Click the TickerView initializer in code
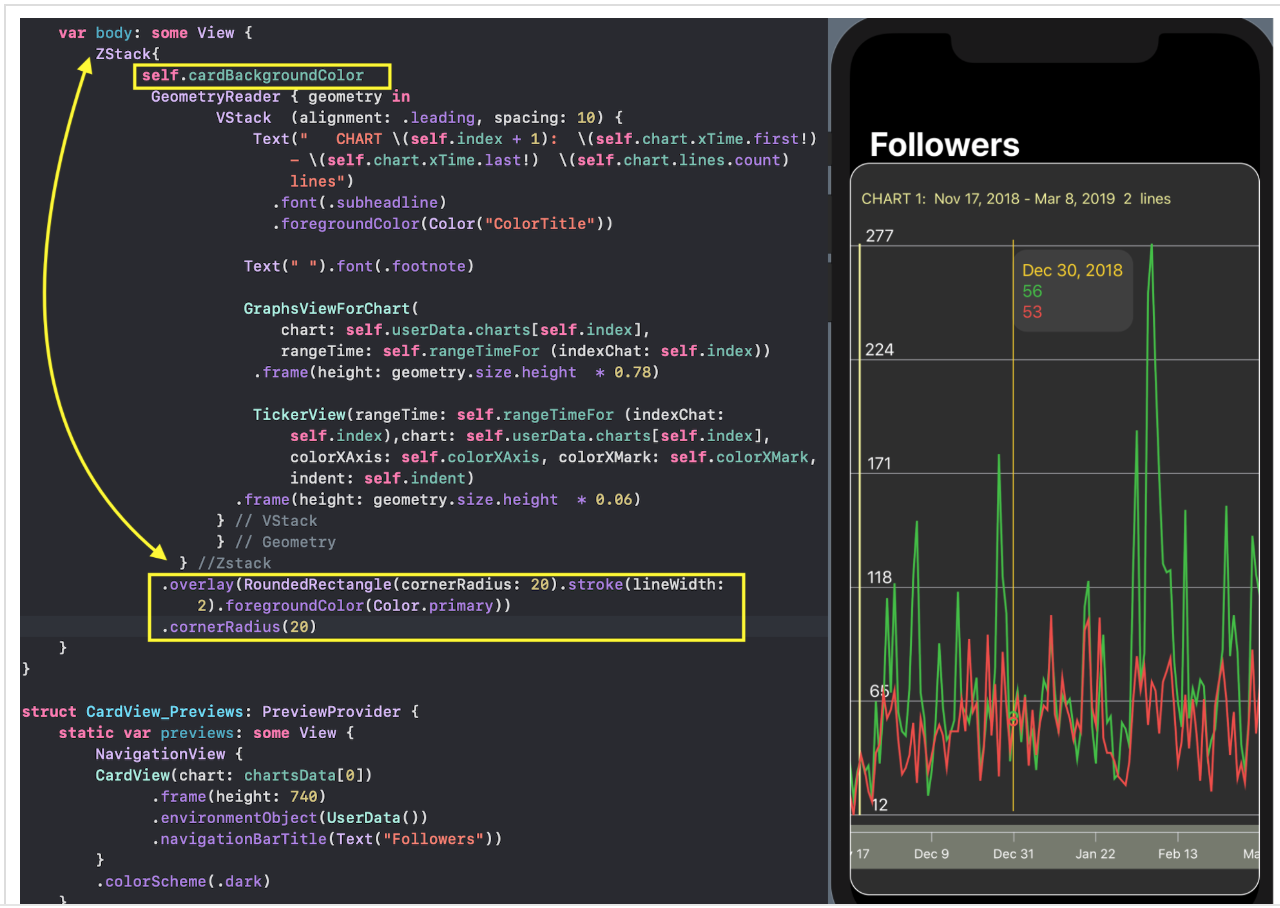Image resolution: width=1280 pixels, height=908 pixels. click(x=299, y=414)
